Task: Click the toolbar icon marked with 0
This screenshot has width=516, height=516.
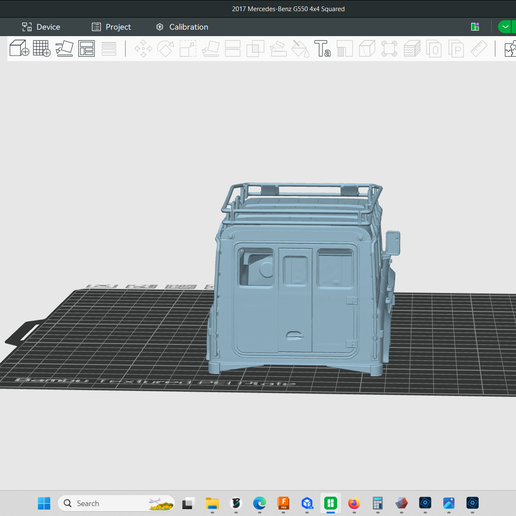Action: (434, 49)
